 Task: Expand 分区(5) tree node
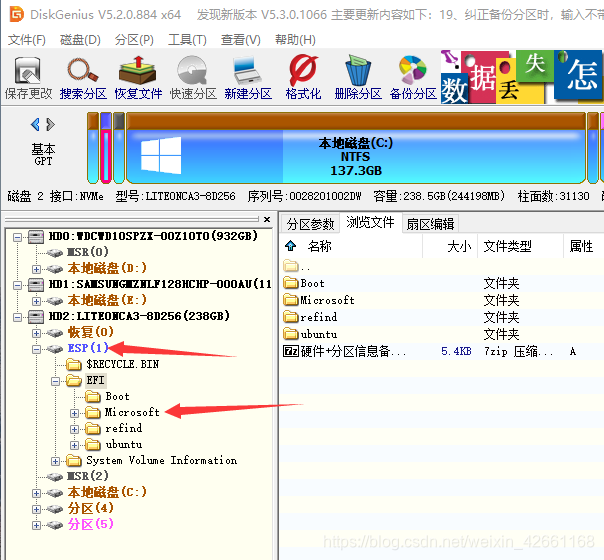[x=37, y=525]
